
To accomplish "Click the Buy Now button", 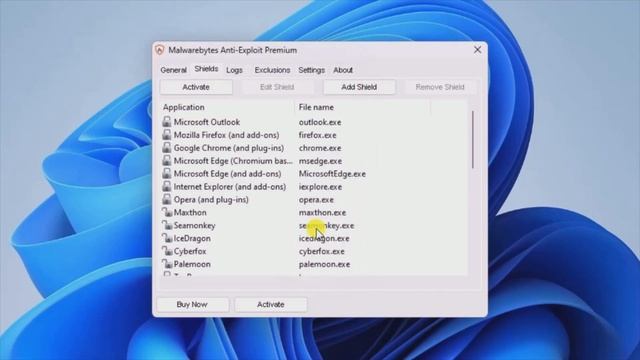I will [x=192, y=304].
